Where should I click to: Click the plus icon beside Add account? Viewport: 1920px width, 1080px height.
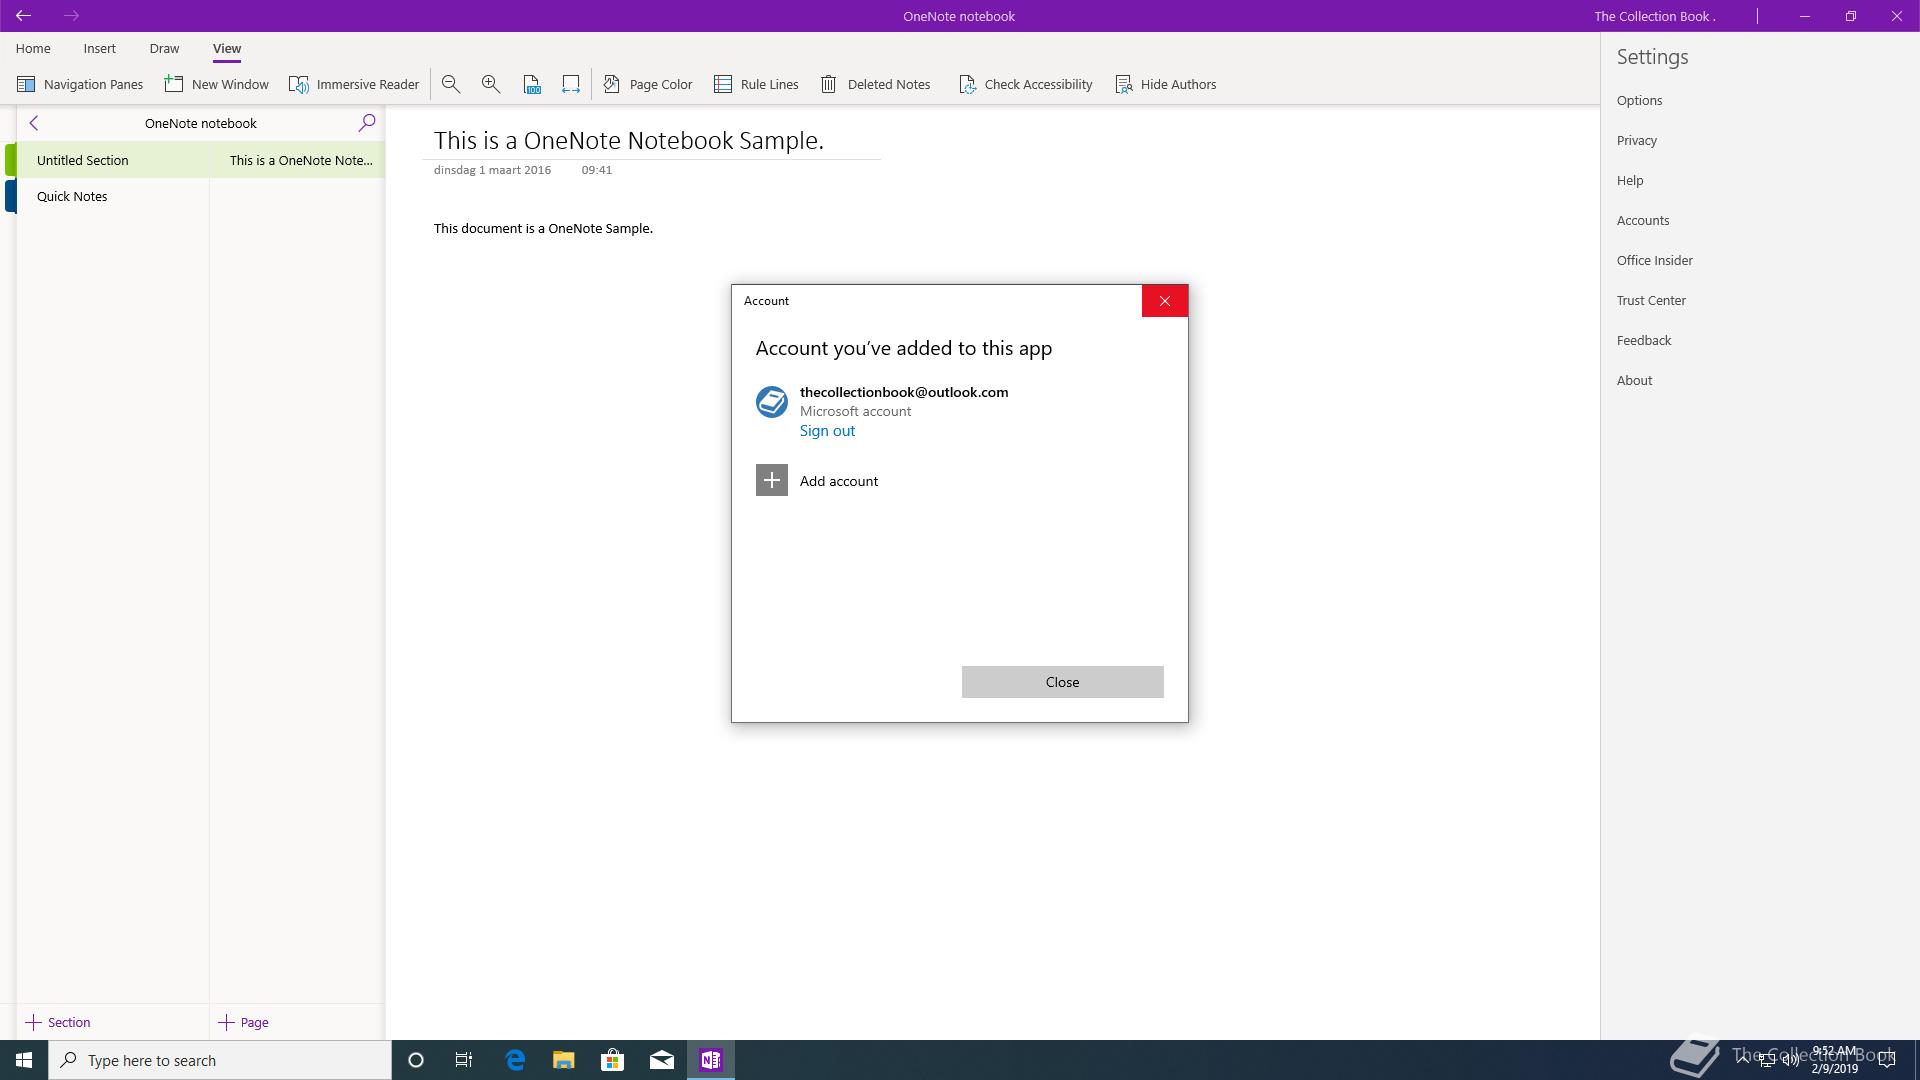click(772, 481)
